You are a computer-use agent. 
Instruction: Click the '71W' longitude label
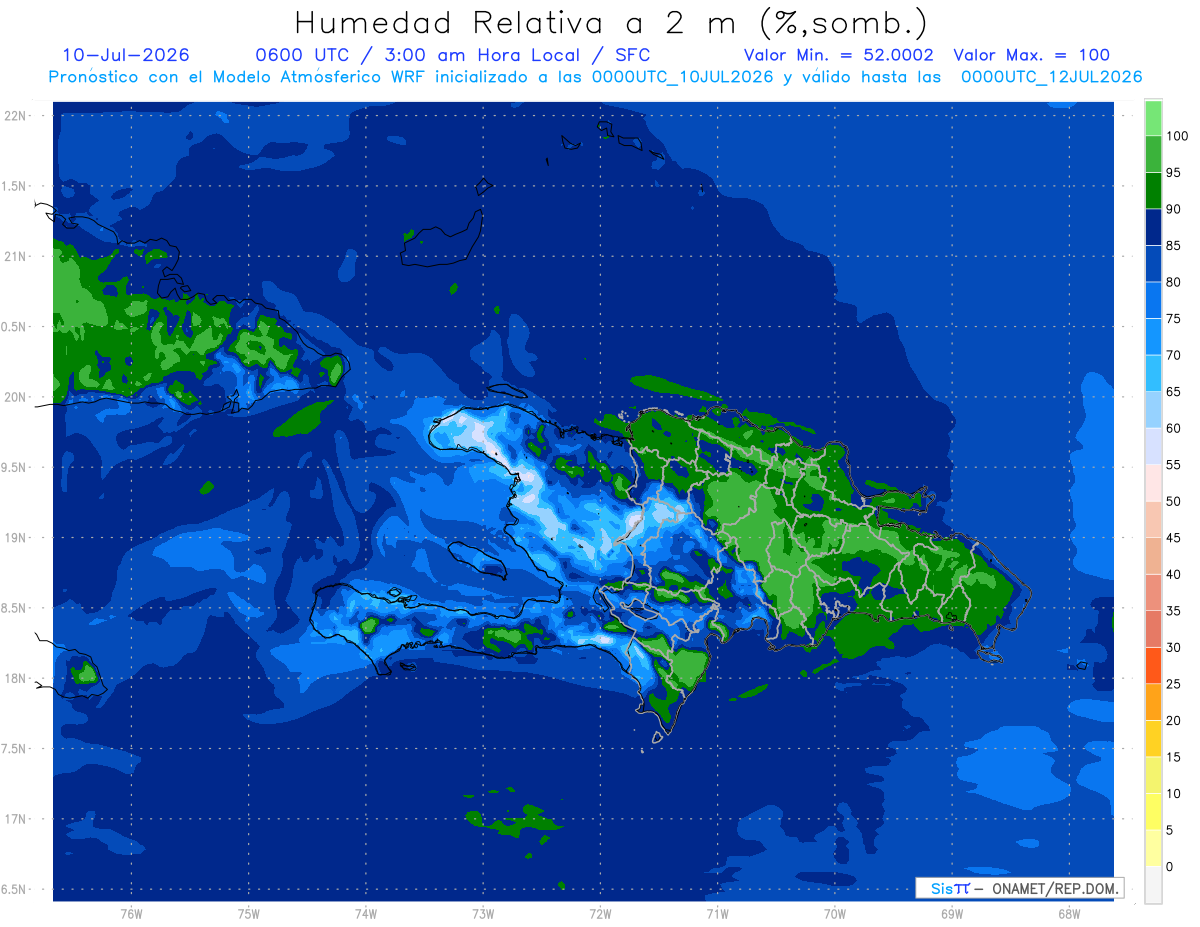tap(717, 914)
